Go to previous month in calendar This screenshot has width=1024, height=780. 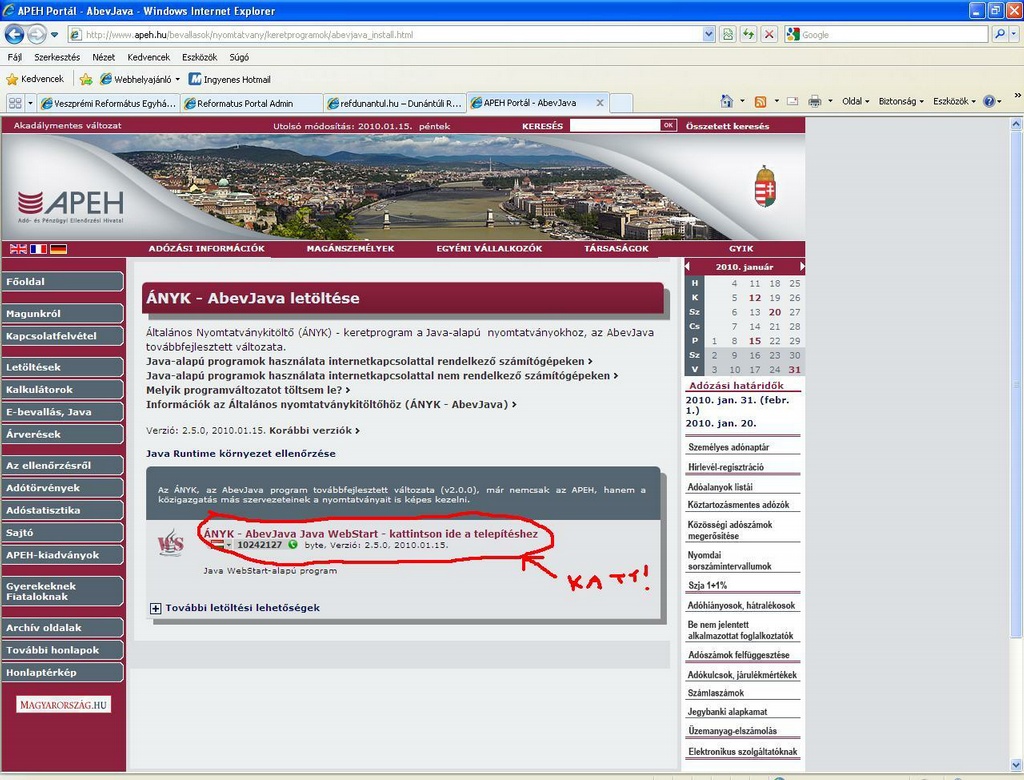[x=687, y=267]
